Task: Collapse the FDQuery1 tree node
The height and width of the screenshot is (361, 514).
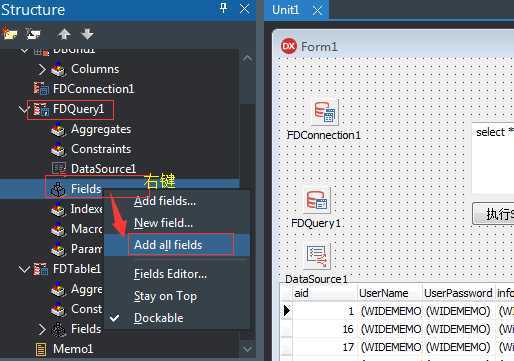Action: point(24,109)
